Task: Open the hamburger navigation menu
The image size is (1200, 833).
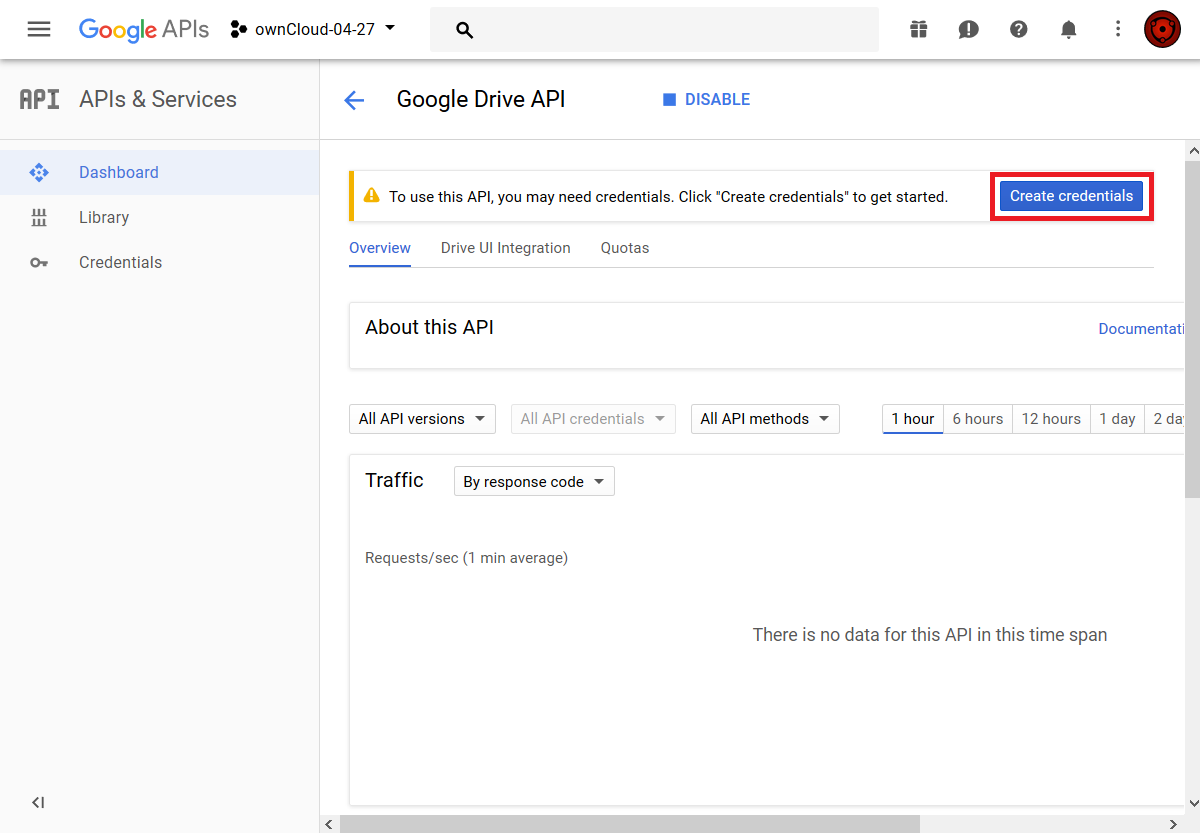Action: (x=39, y=29)
